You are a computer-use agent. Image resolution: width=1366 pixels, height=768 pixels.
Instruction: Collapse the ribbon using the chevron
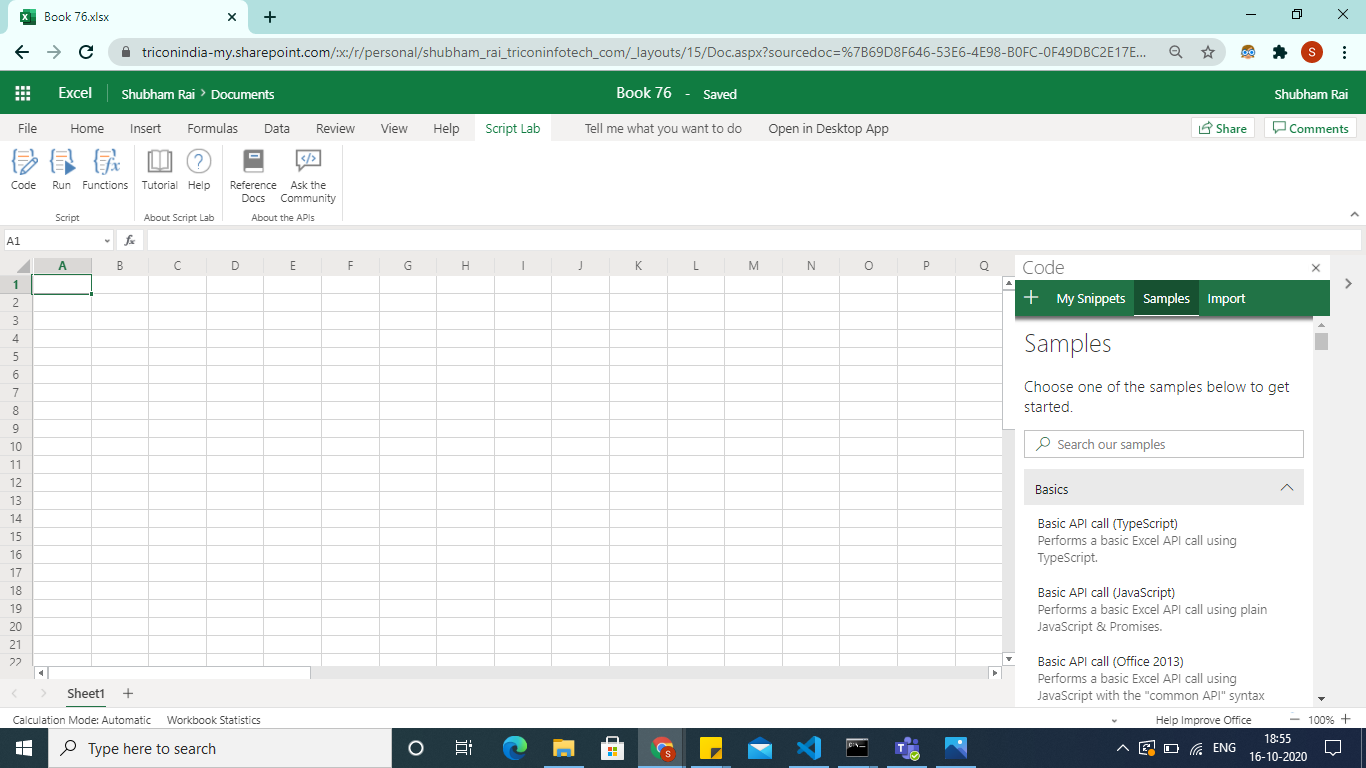(1355, 213)
